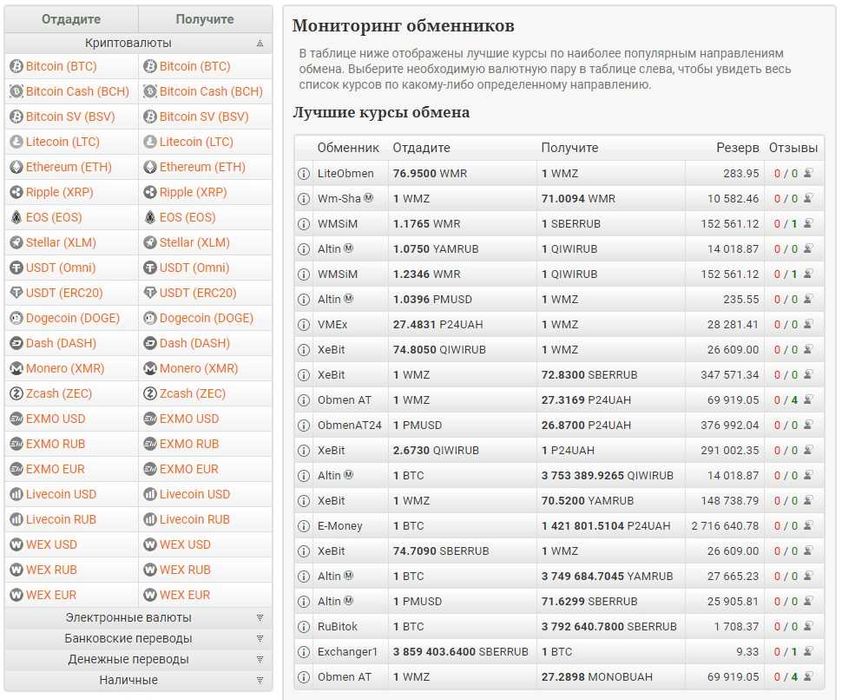
Task: Click the info icon next to RuBitok
Action: pyautogui.click(x=304, y=627)
